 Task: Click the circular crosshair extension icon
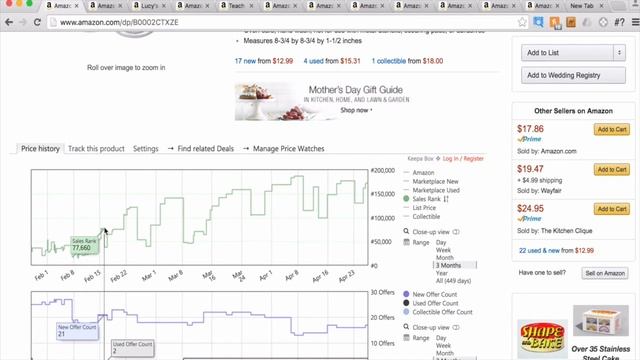pos(603,22)
